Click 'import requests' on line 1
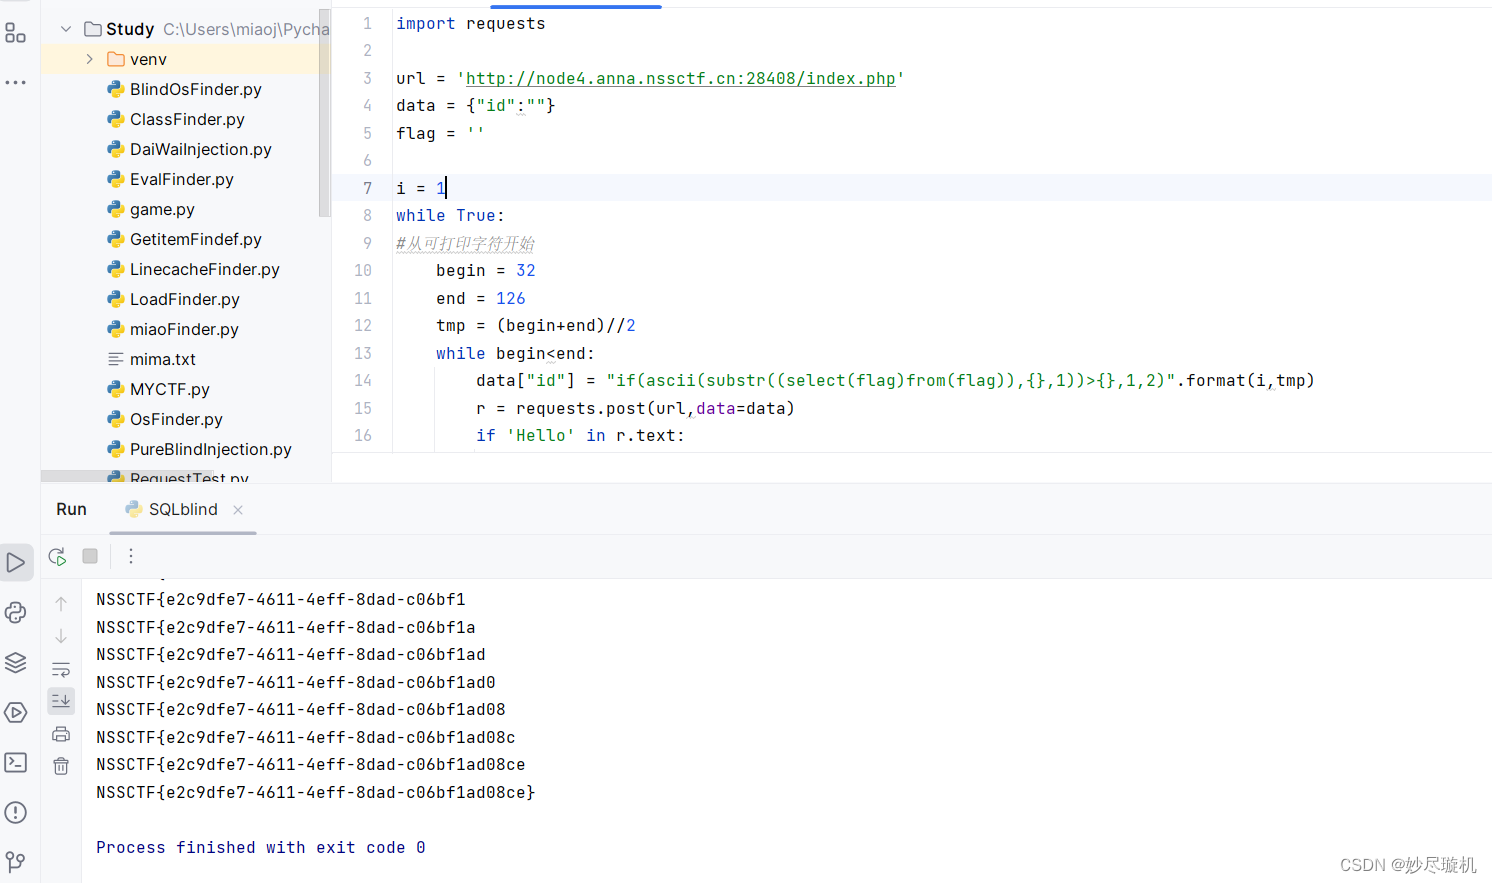The image size is (1492, 883). [x=470, y=23]
